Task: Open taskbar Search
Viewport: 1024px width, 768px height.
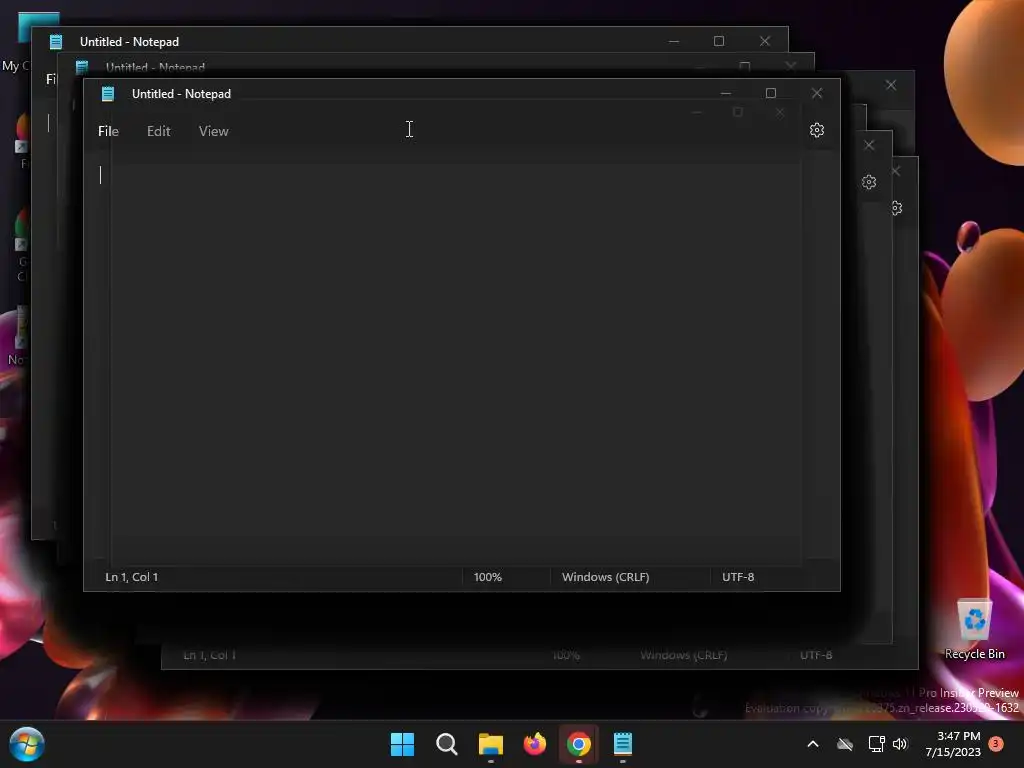Action: (447, 744)
